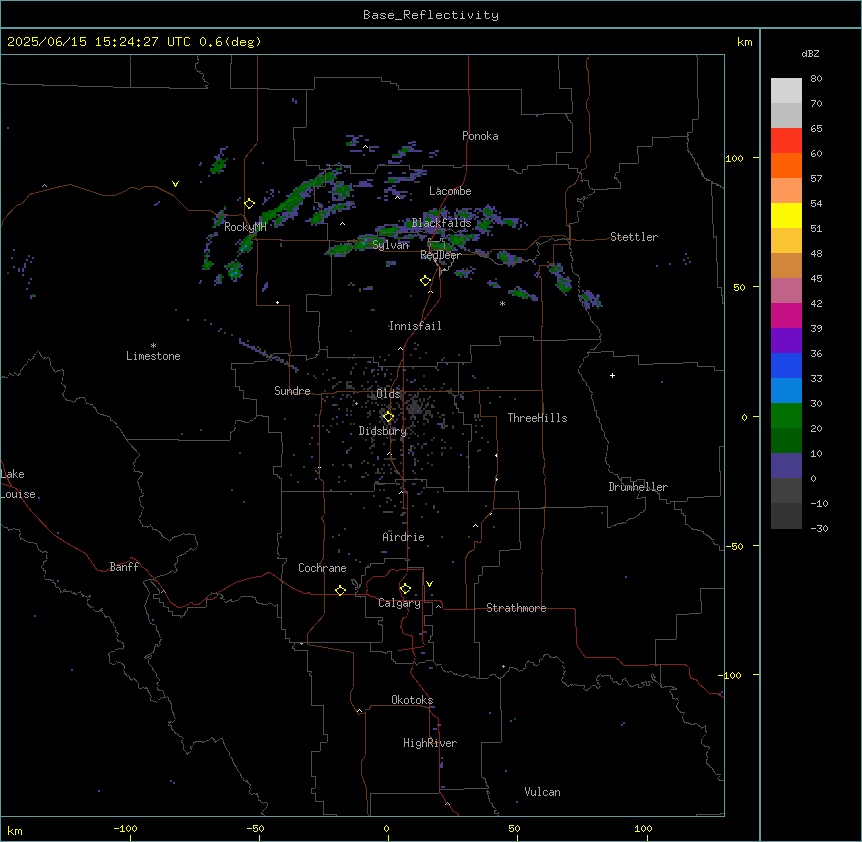This screenshot has width=862, height=842.
Task: Click the HighRiver label
Action: click(430, 743)
